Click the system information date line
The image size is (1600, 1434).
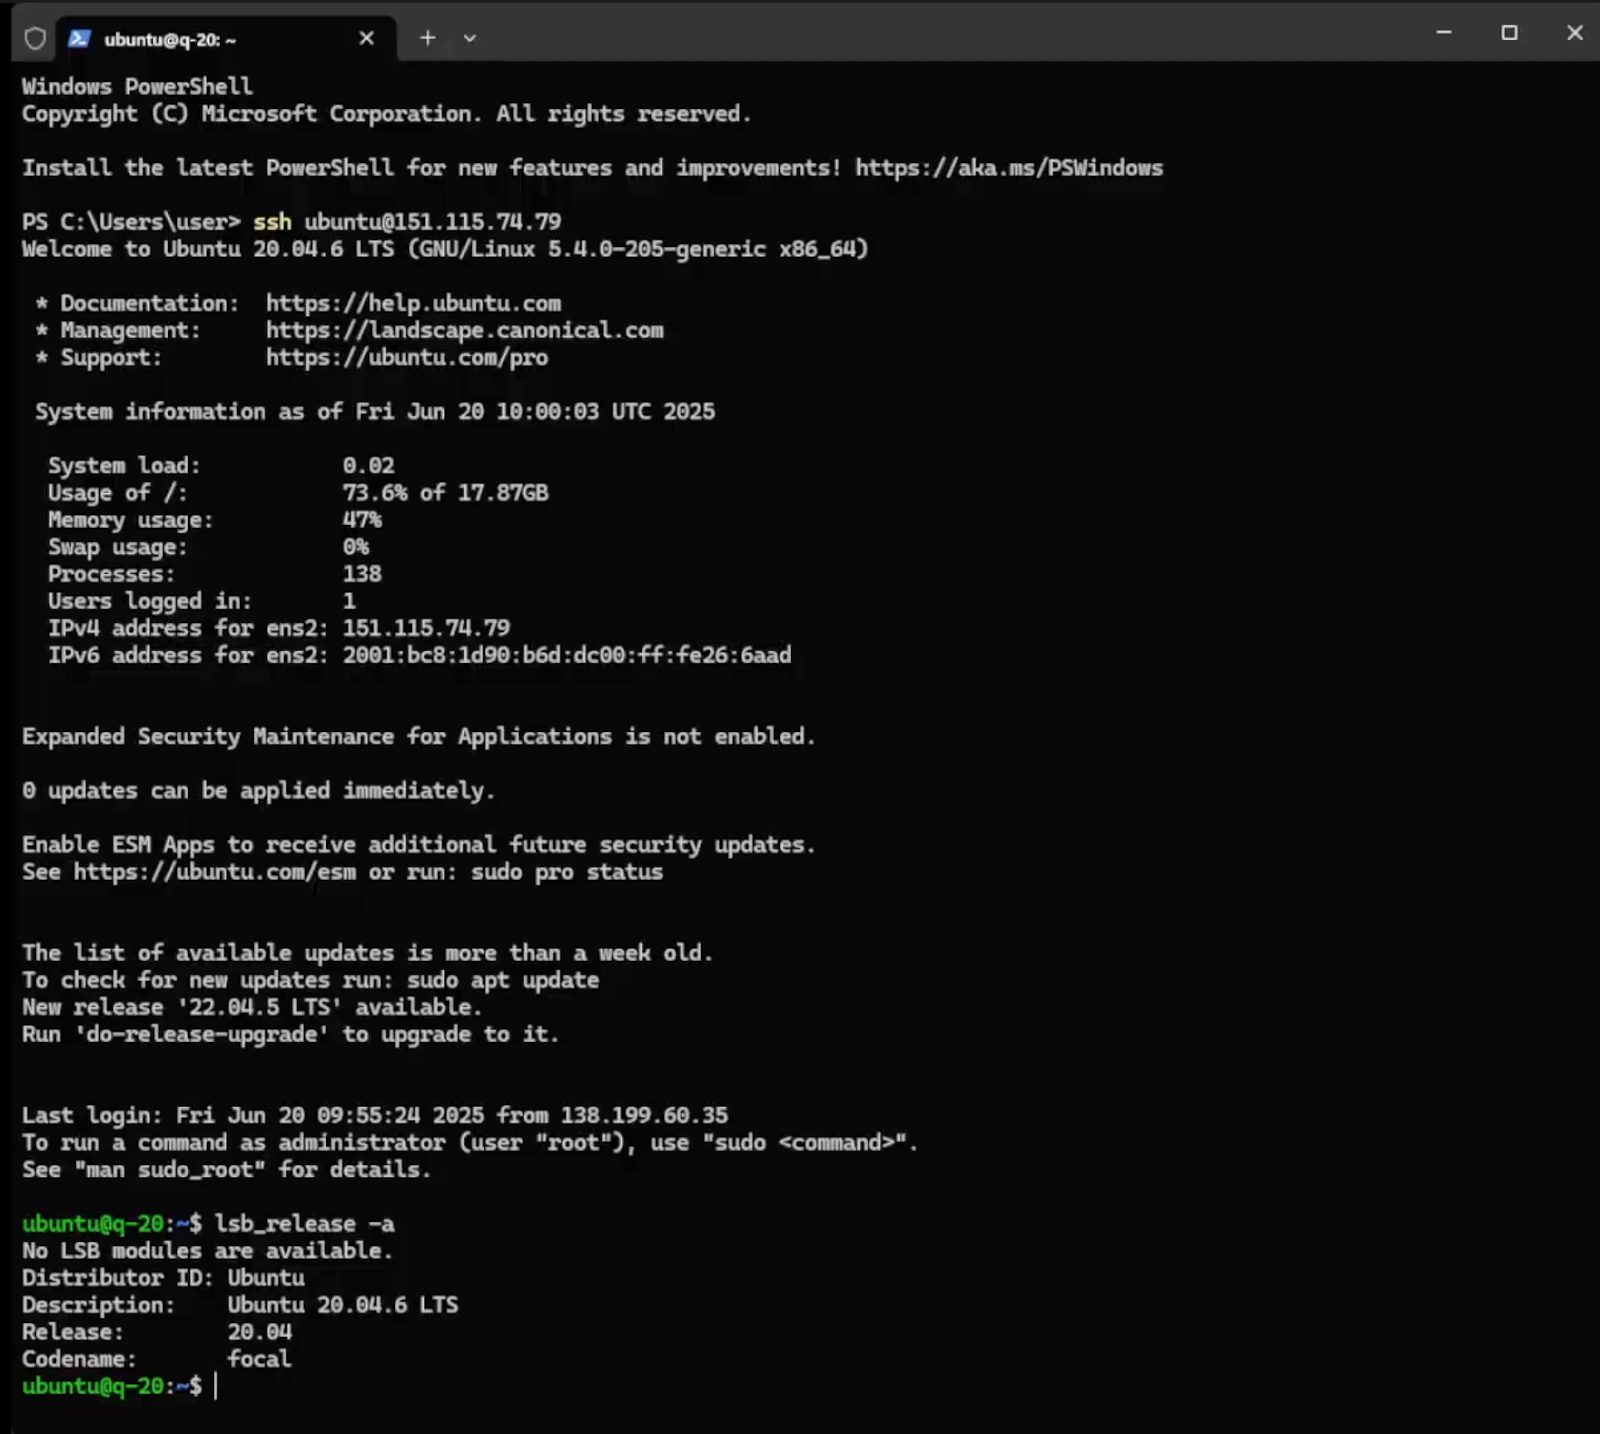[375, 411]
